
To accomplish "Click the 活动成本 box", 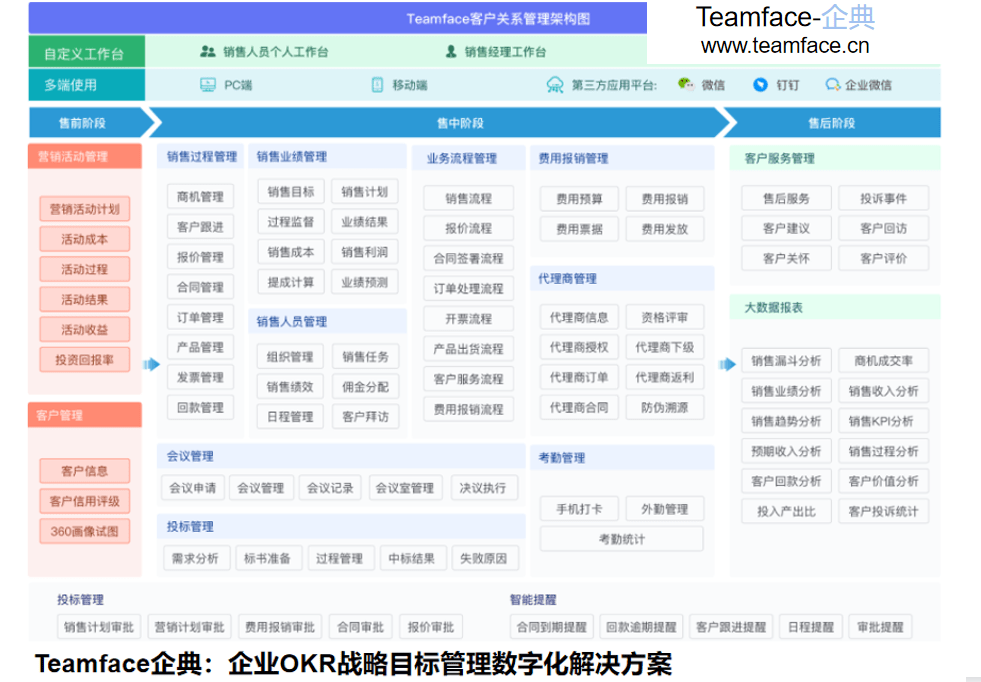I will point(84,239).
